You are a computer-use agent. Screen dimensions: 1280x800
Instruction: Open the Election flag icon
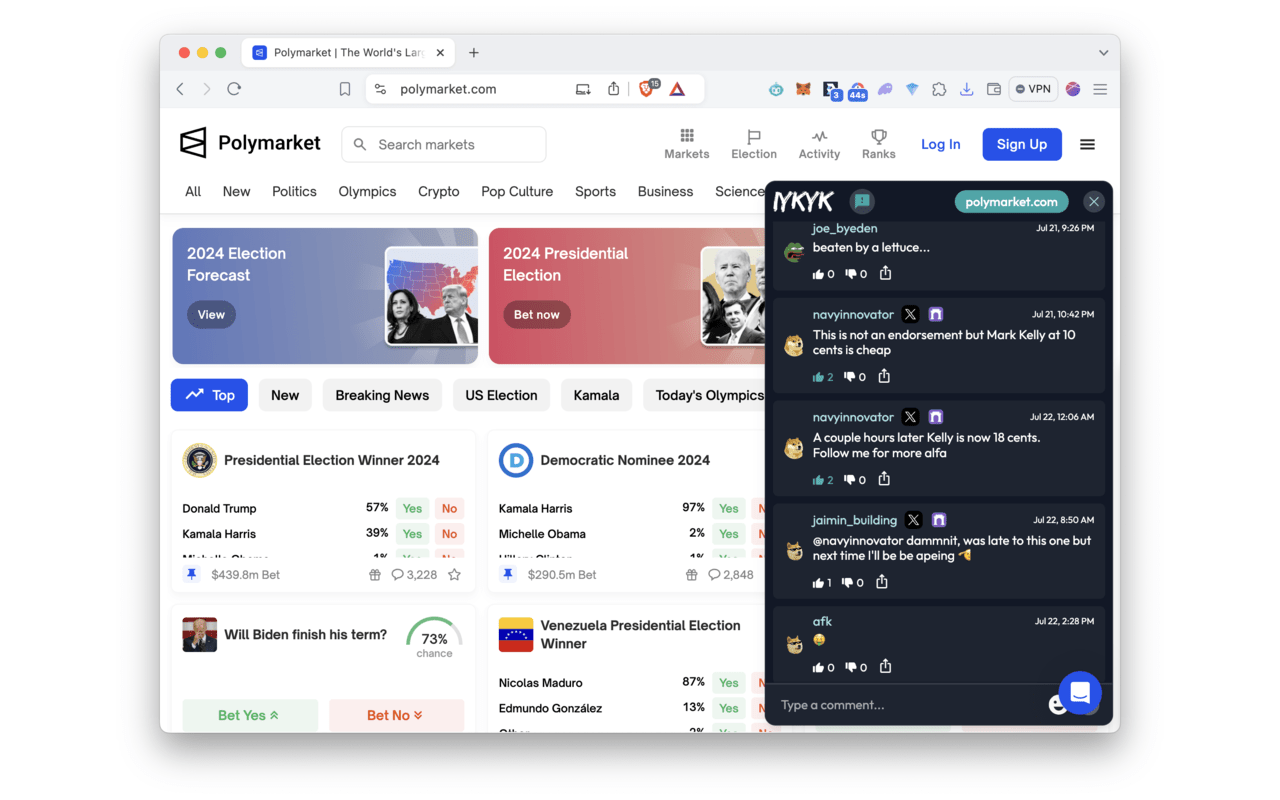click(753, 137)
